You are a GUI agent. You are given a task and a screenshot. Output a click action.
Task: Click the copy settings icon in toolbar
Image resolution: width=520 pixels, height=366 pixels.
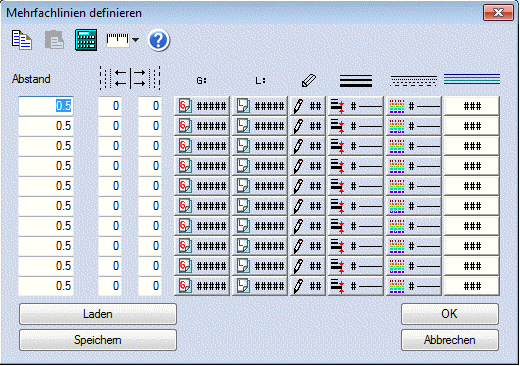(22, 40)
